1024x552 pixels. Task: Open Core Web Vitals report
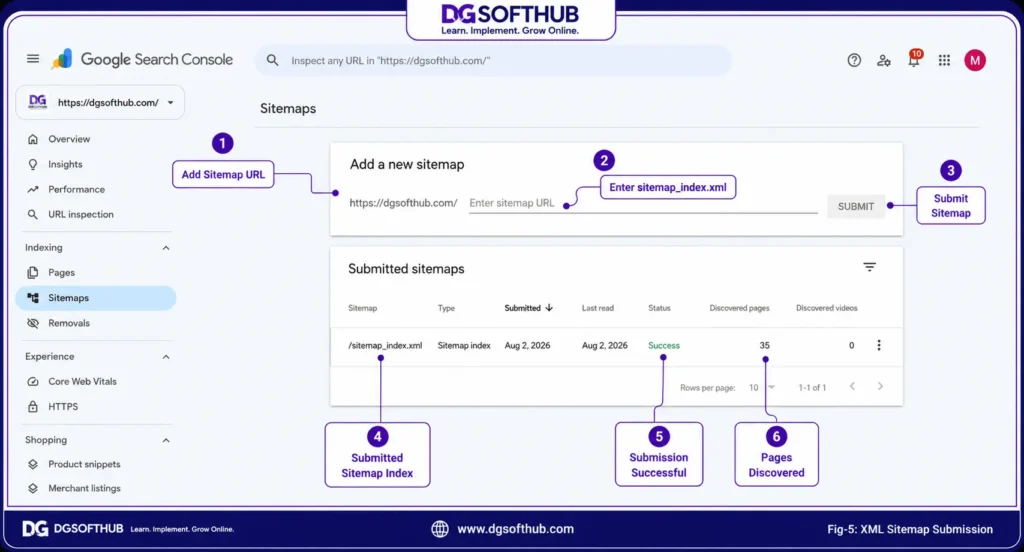point(95,382)
